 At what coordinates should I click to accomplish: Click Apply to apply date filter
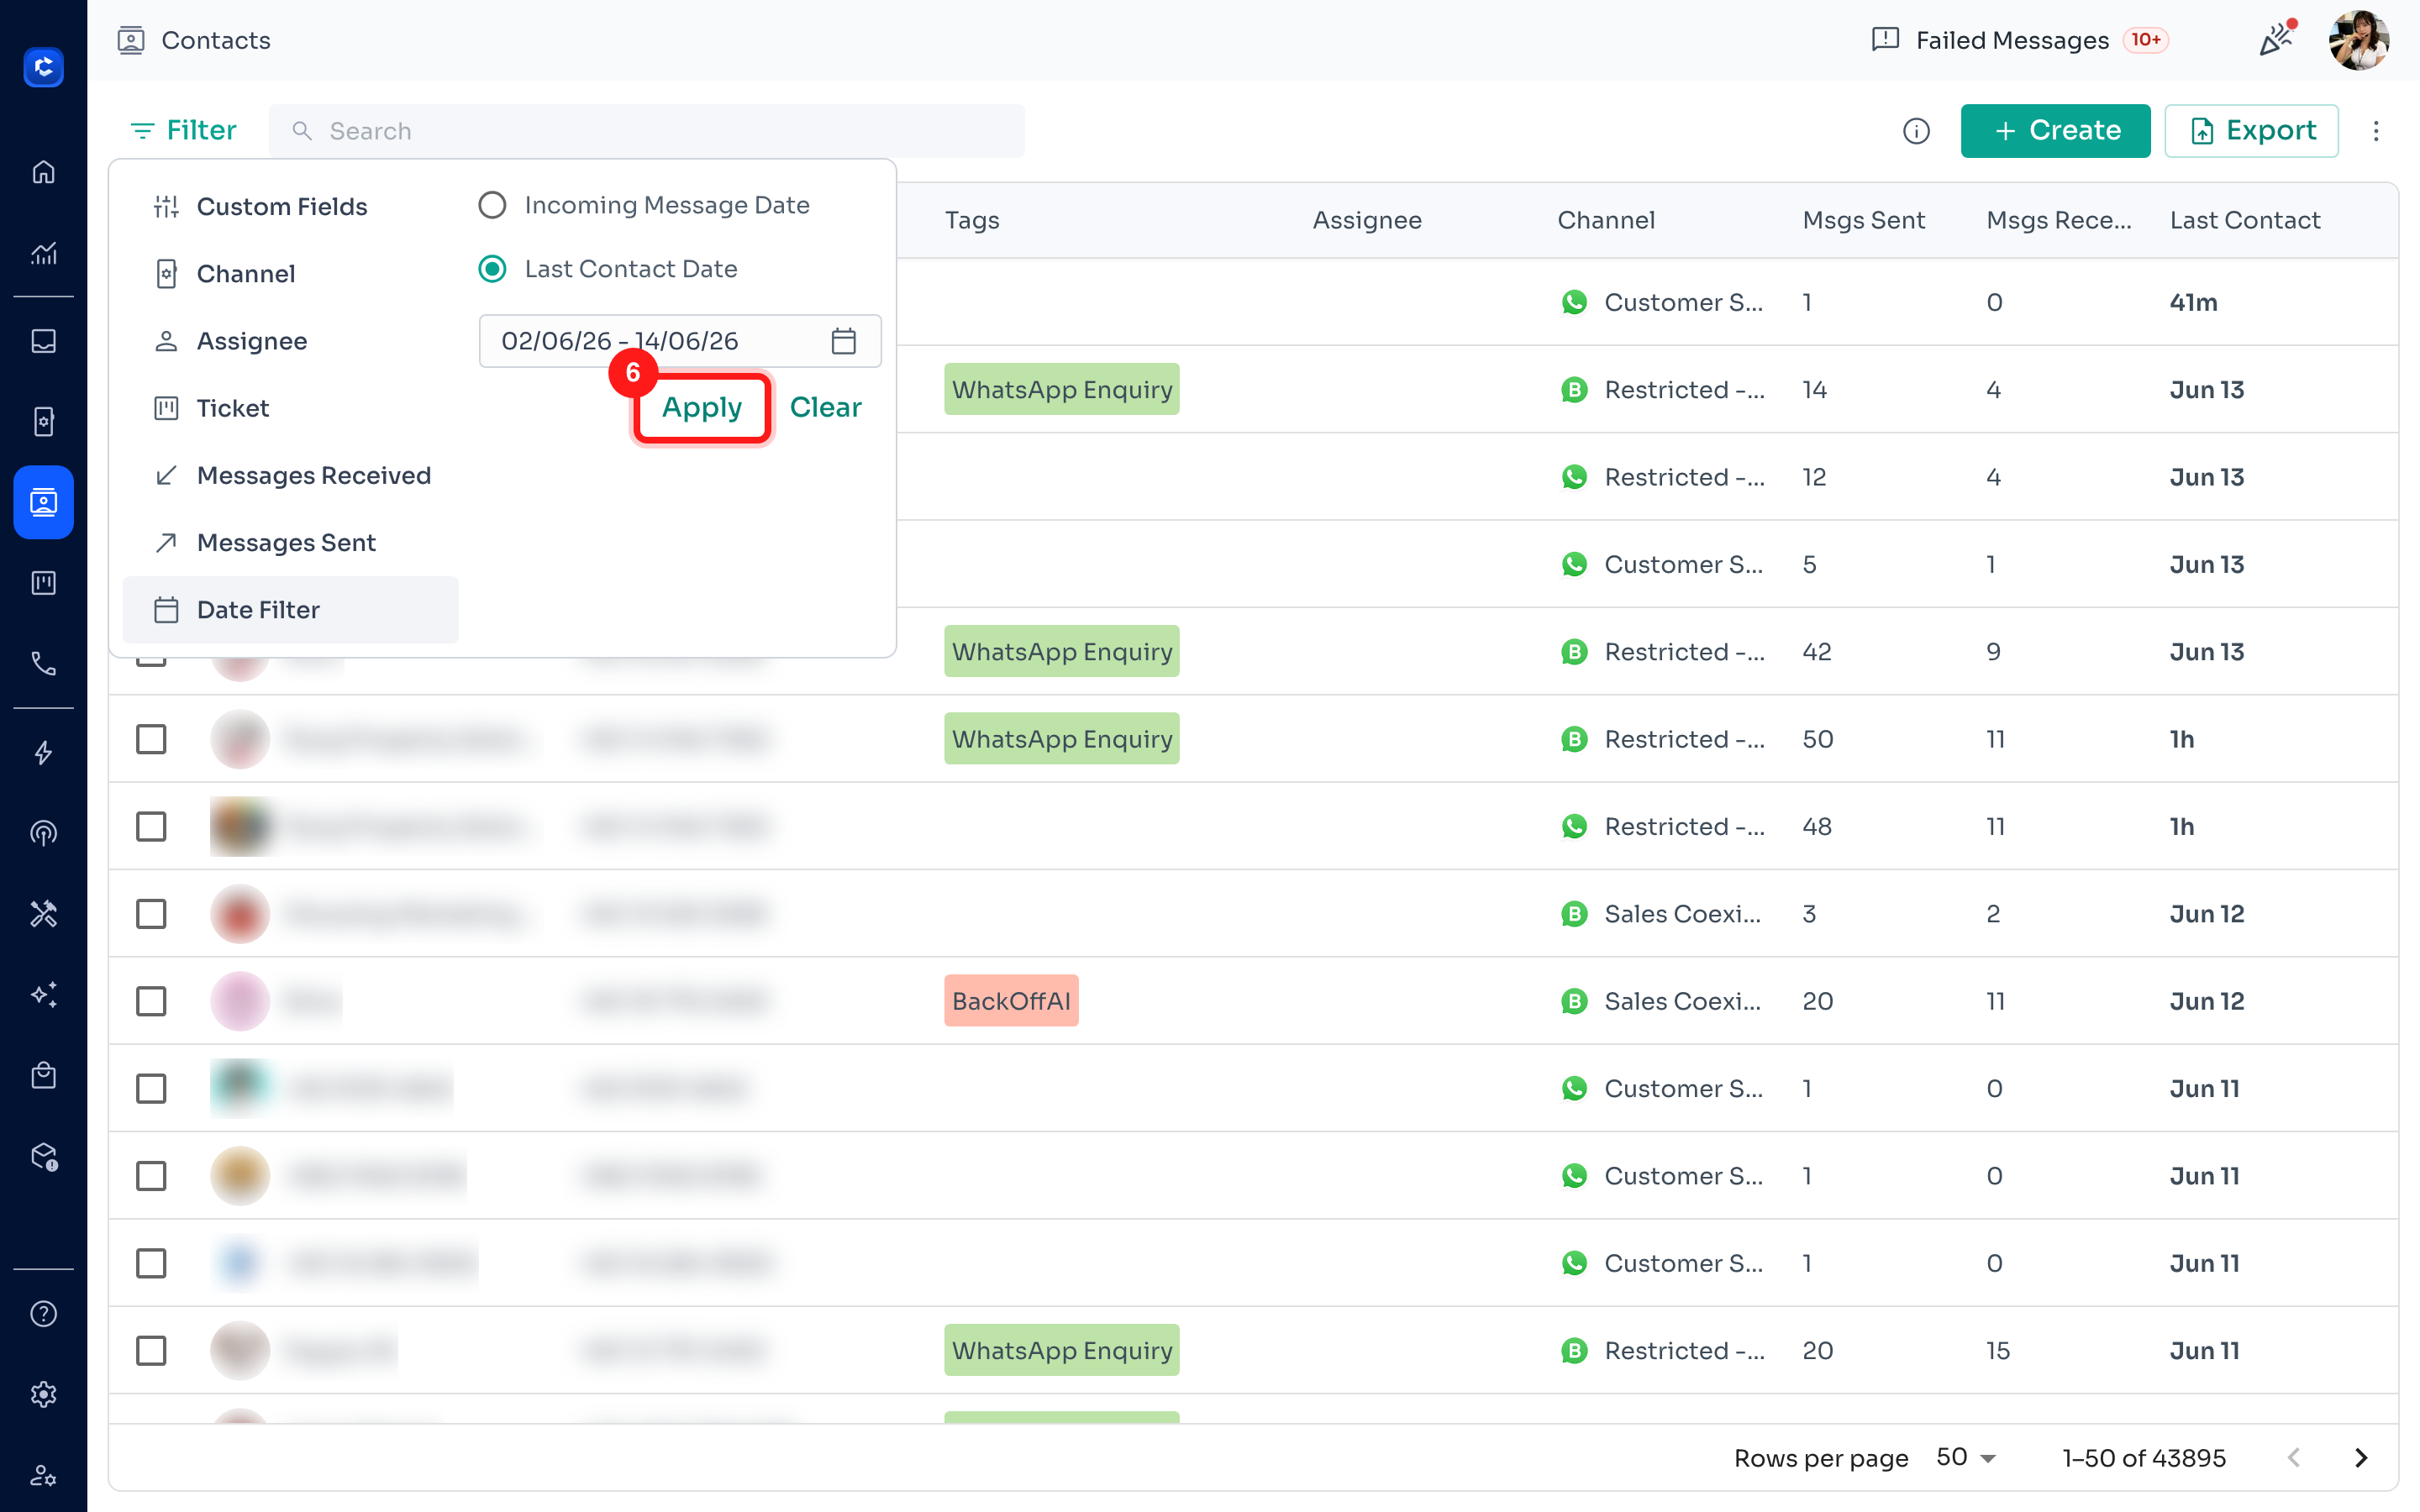click(x=702, y=407)
